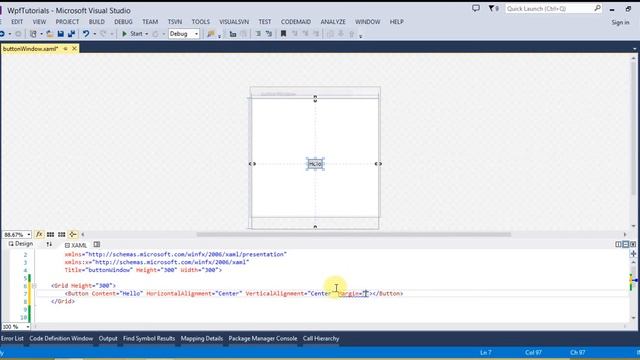Open the Call Hierarchy tab
Screen dimensions: 640x360
tap(321, 338)
